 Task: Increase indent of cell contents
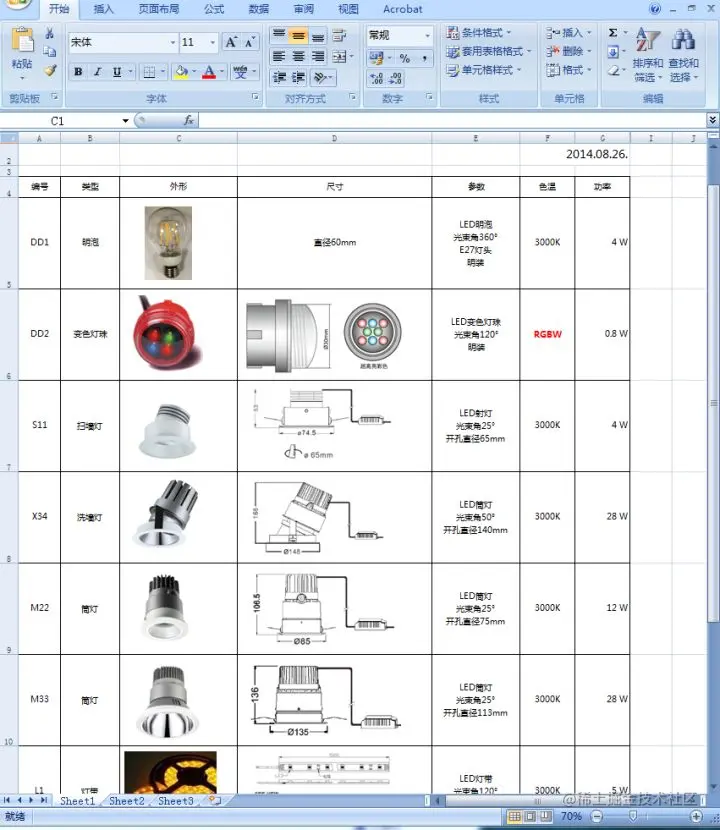pyautogui.click(x=298, y=78)
